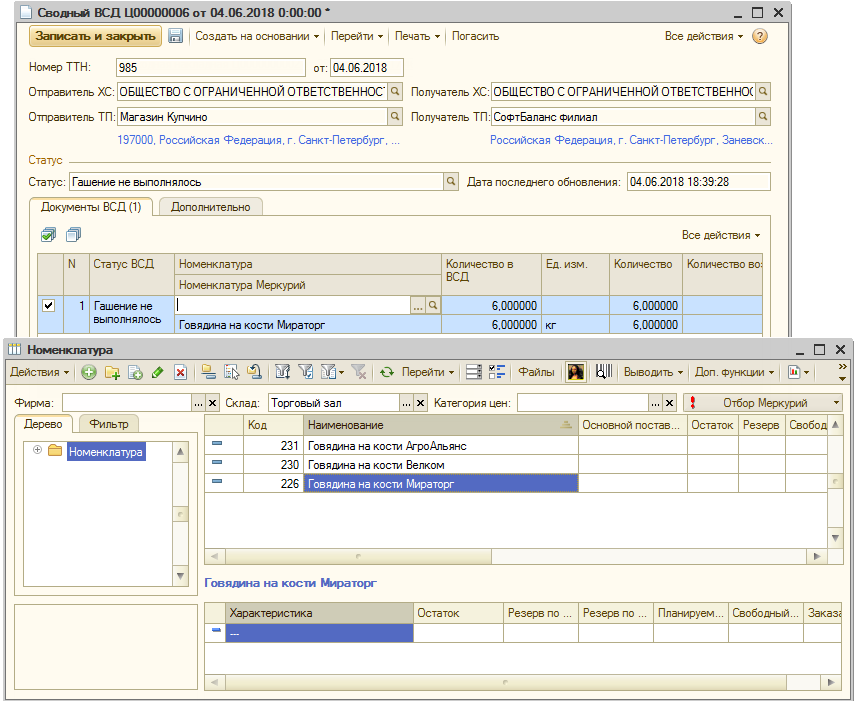This screenshot has width=855, height=703.
Task: Select Номенклатура folder in tree
Action: [x=106, y=452]
